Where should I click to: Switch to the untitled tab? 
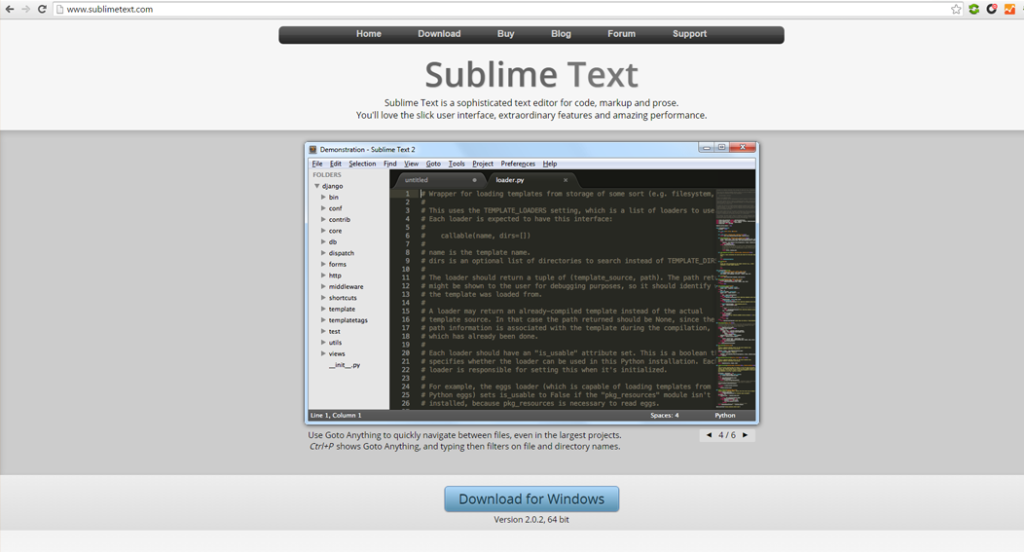click(417, 180)
